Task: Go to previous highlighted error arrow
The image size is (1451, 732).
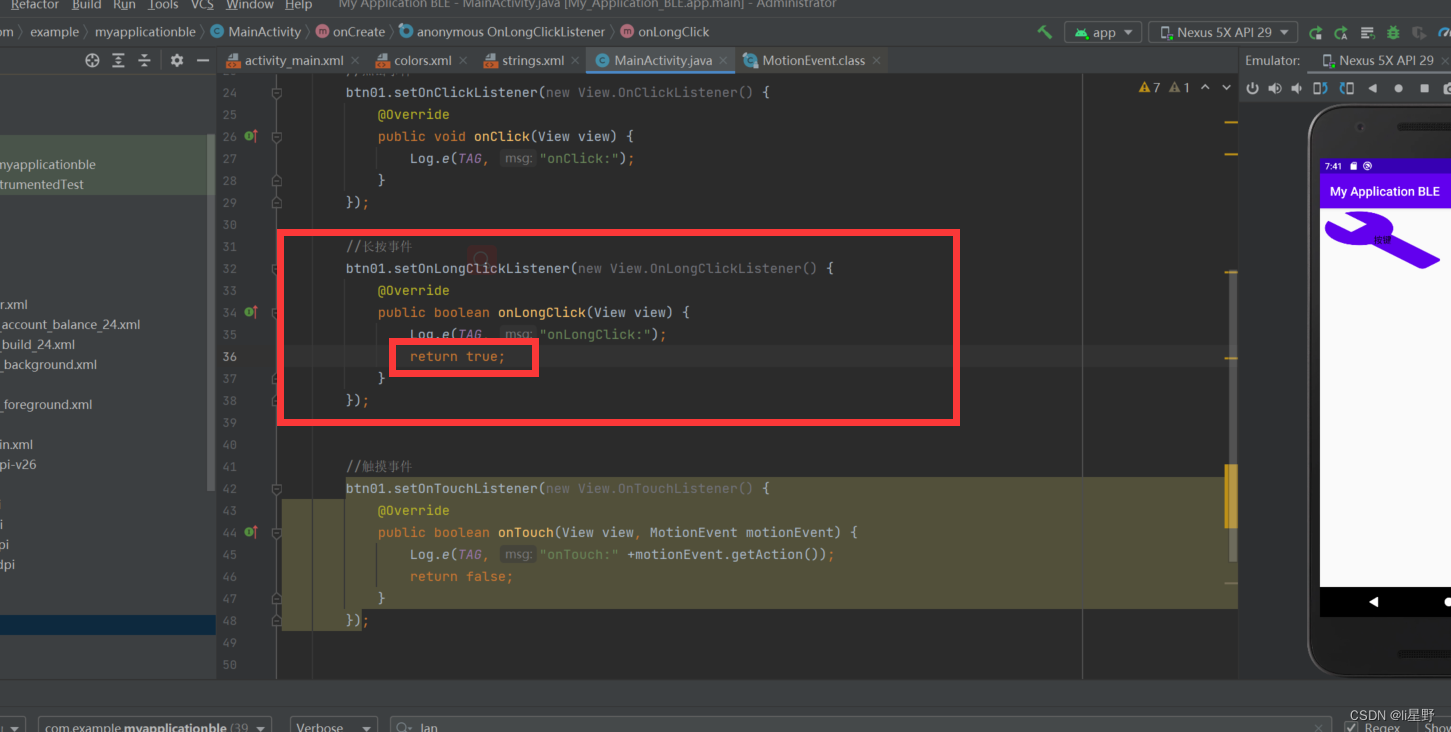Action: point(1205,88)
